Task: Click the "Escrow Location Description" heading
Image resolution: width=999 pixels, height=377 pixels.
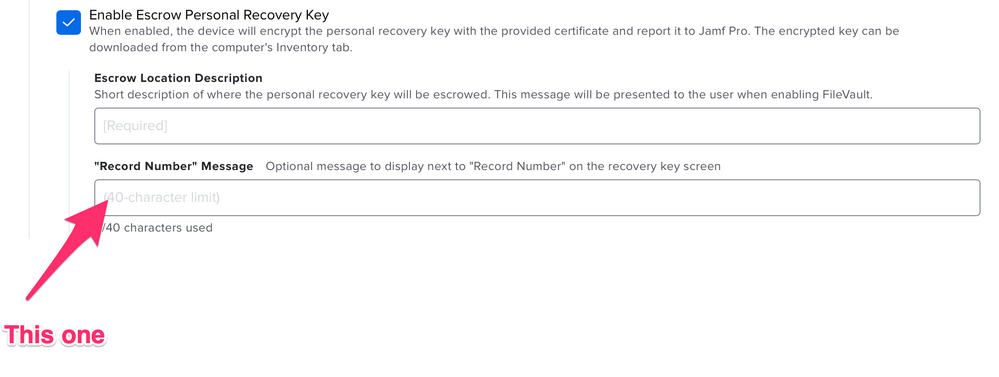Action: 178,78
